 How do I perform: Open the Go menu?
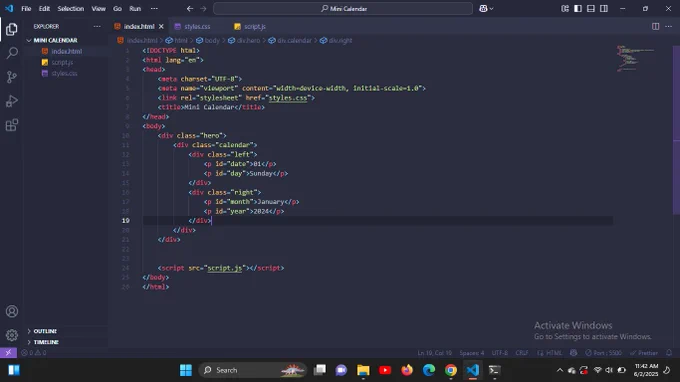click(x=118, y=8)
